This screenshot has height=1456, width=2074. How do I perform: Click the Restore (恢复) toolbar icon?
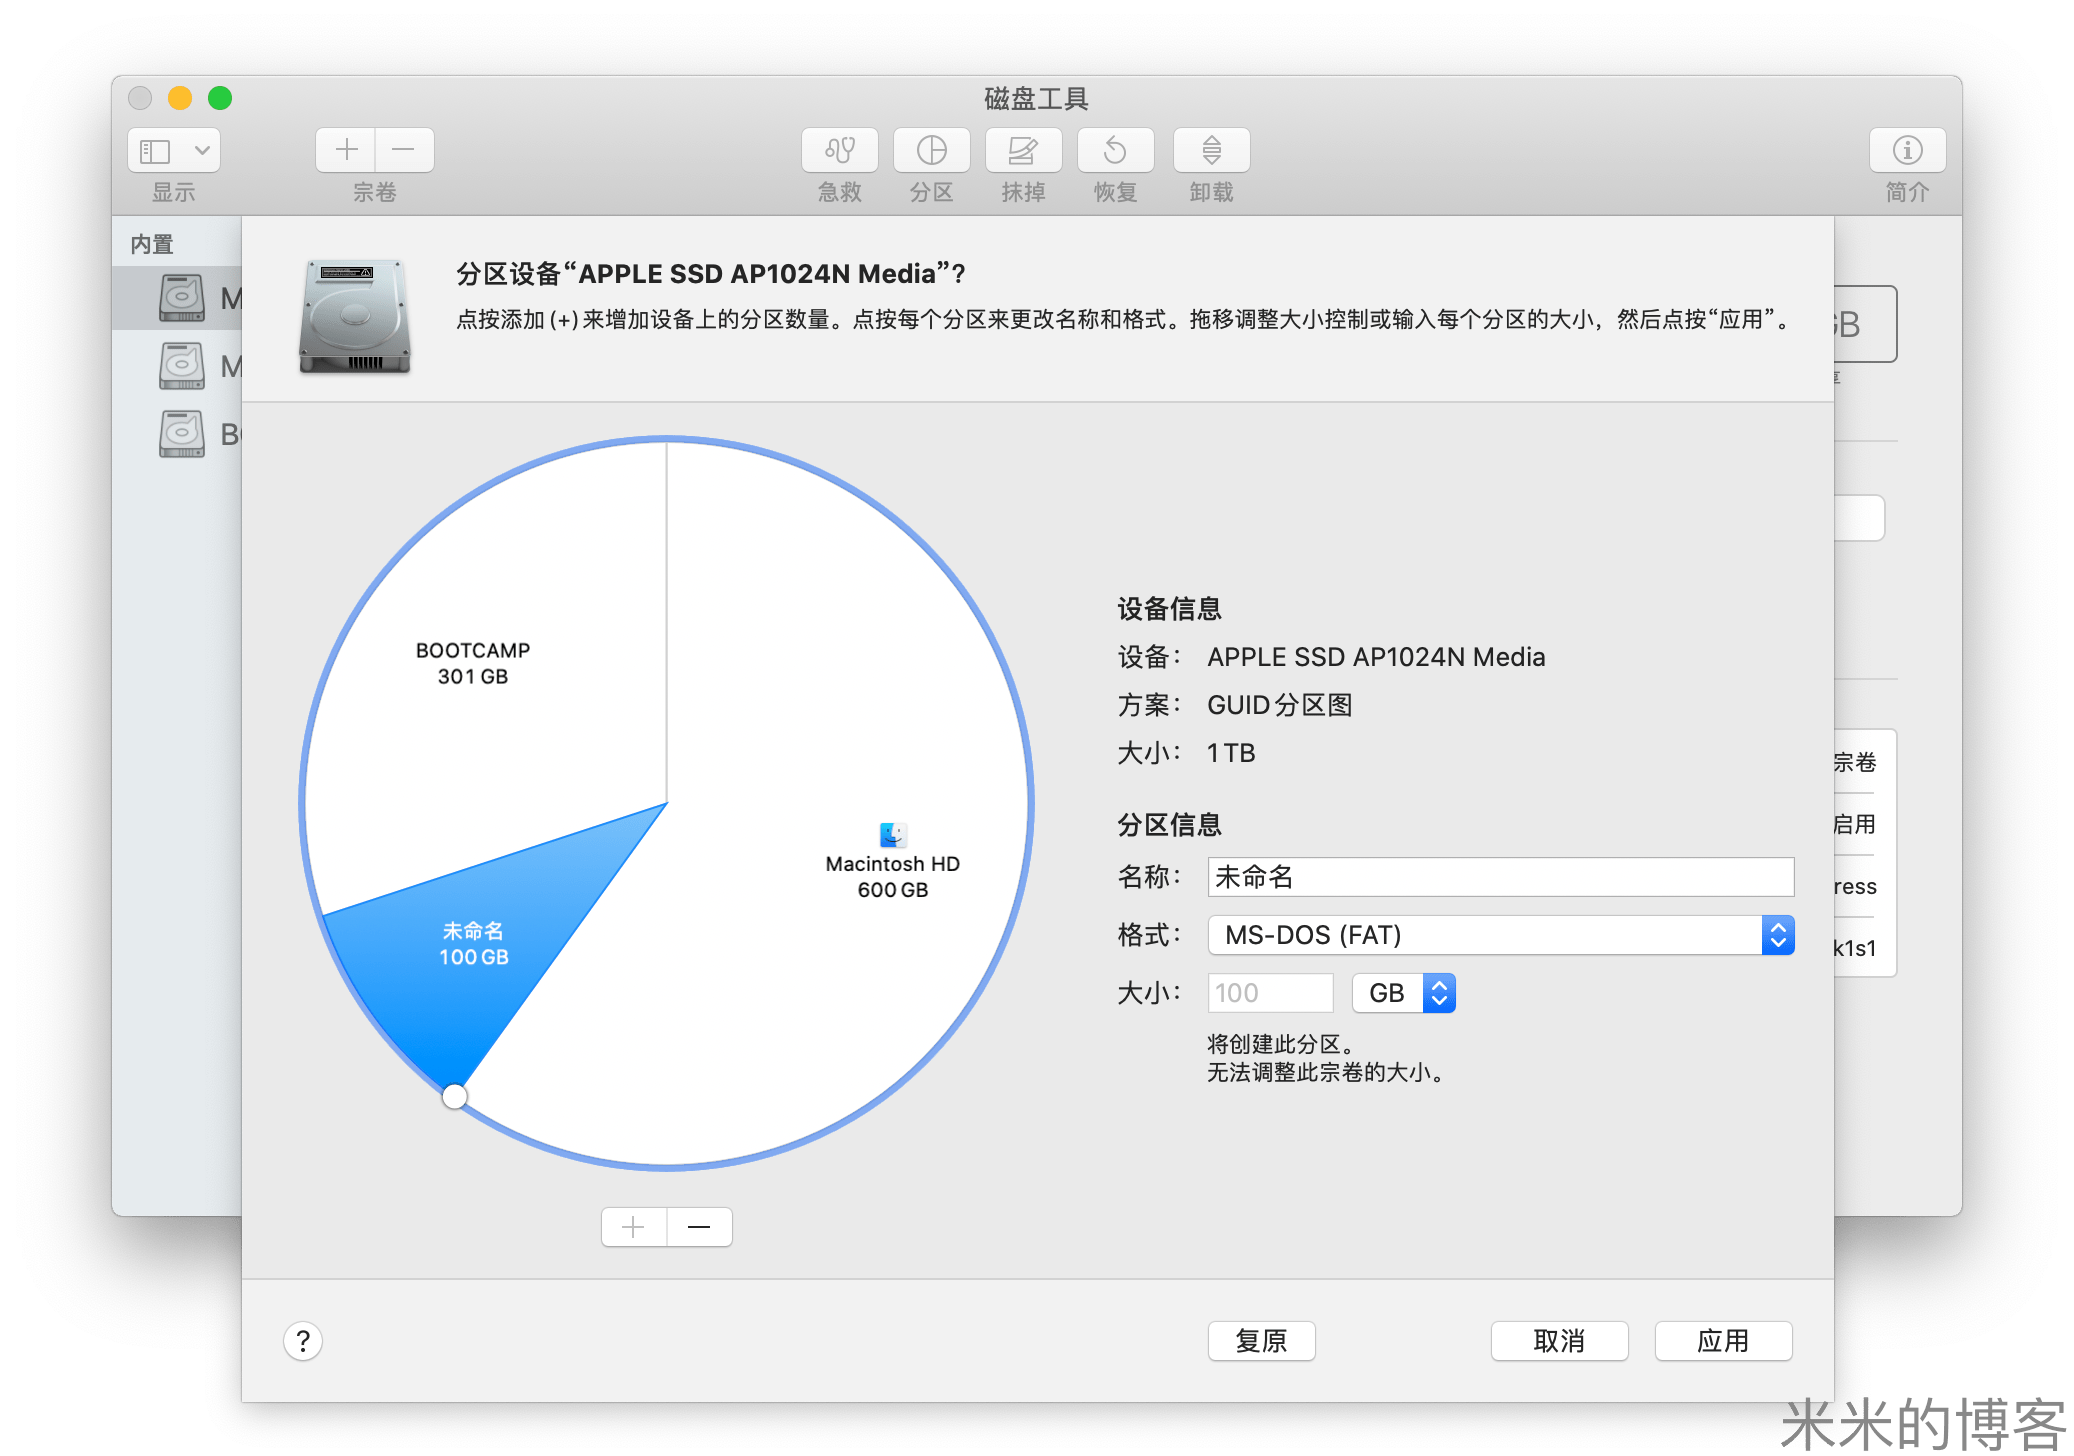(1115, 151)
